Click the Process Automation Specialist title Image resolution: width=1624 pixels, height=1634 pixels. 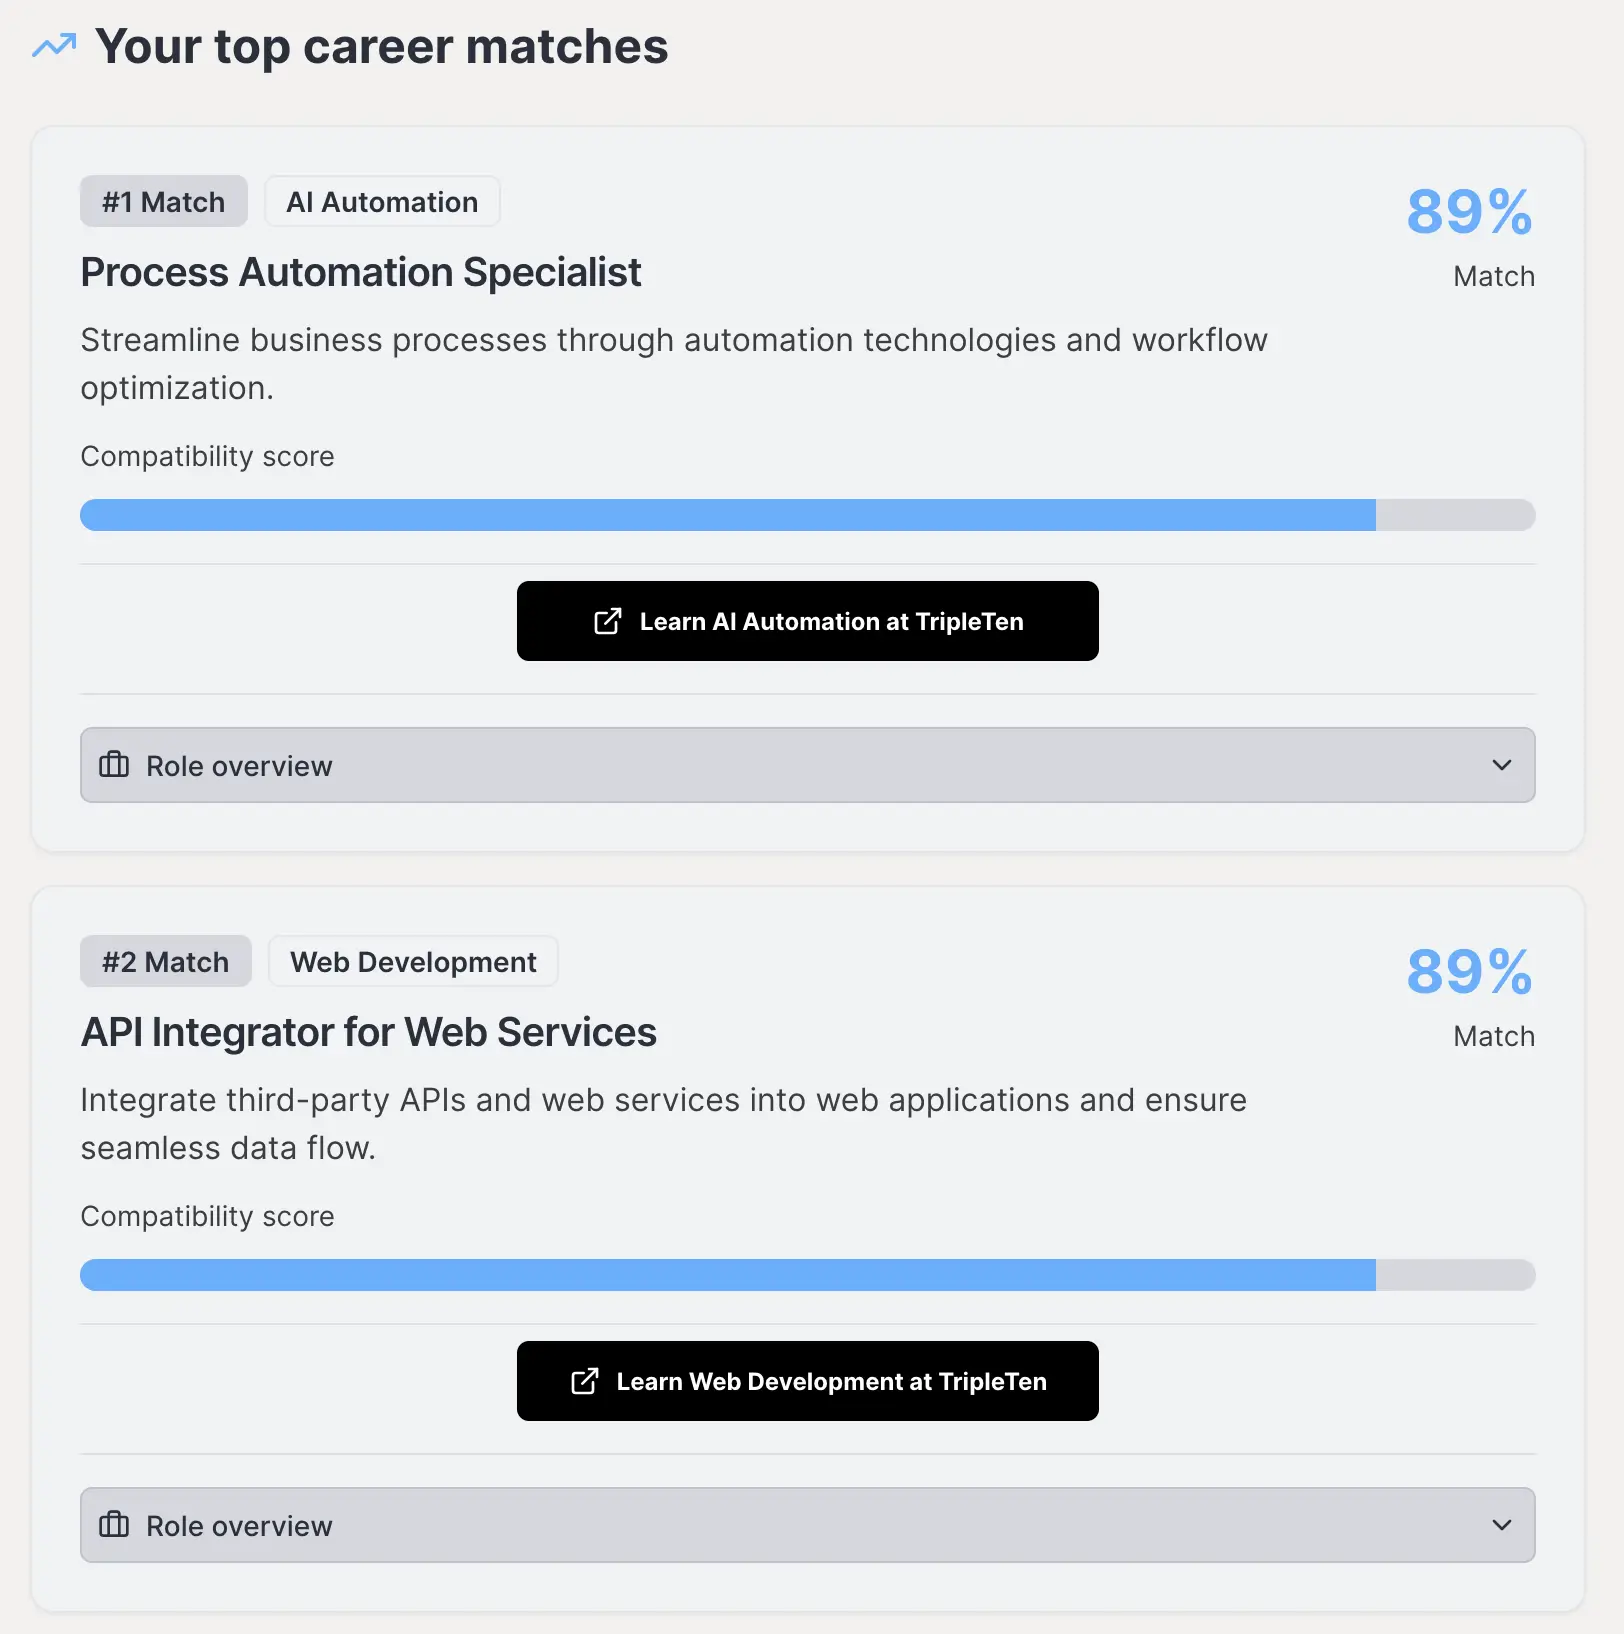361,272
